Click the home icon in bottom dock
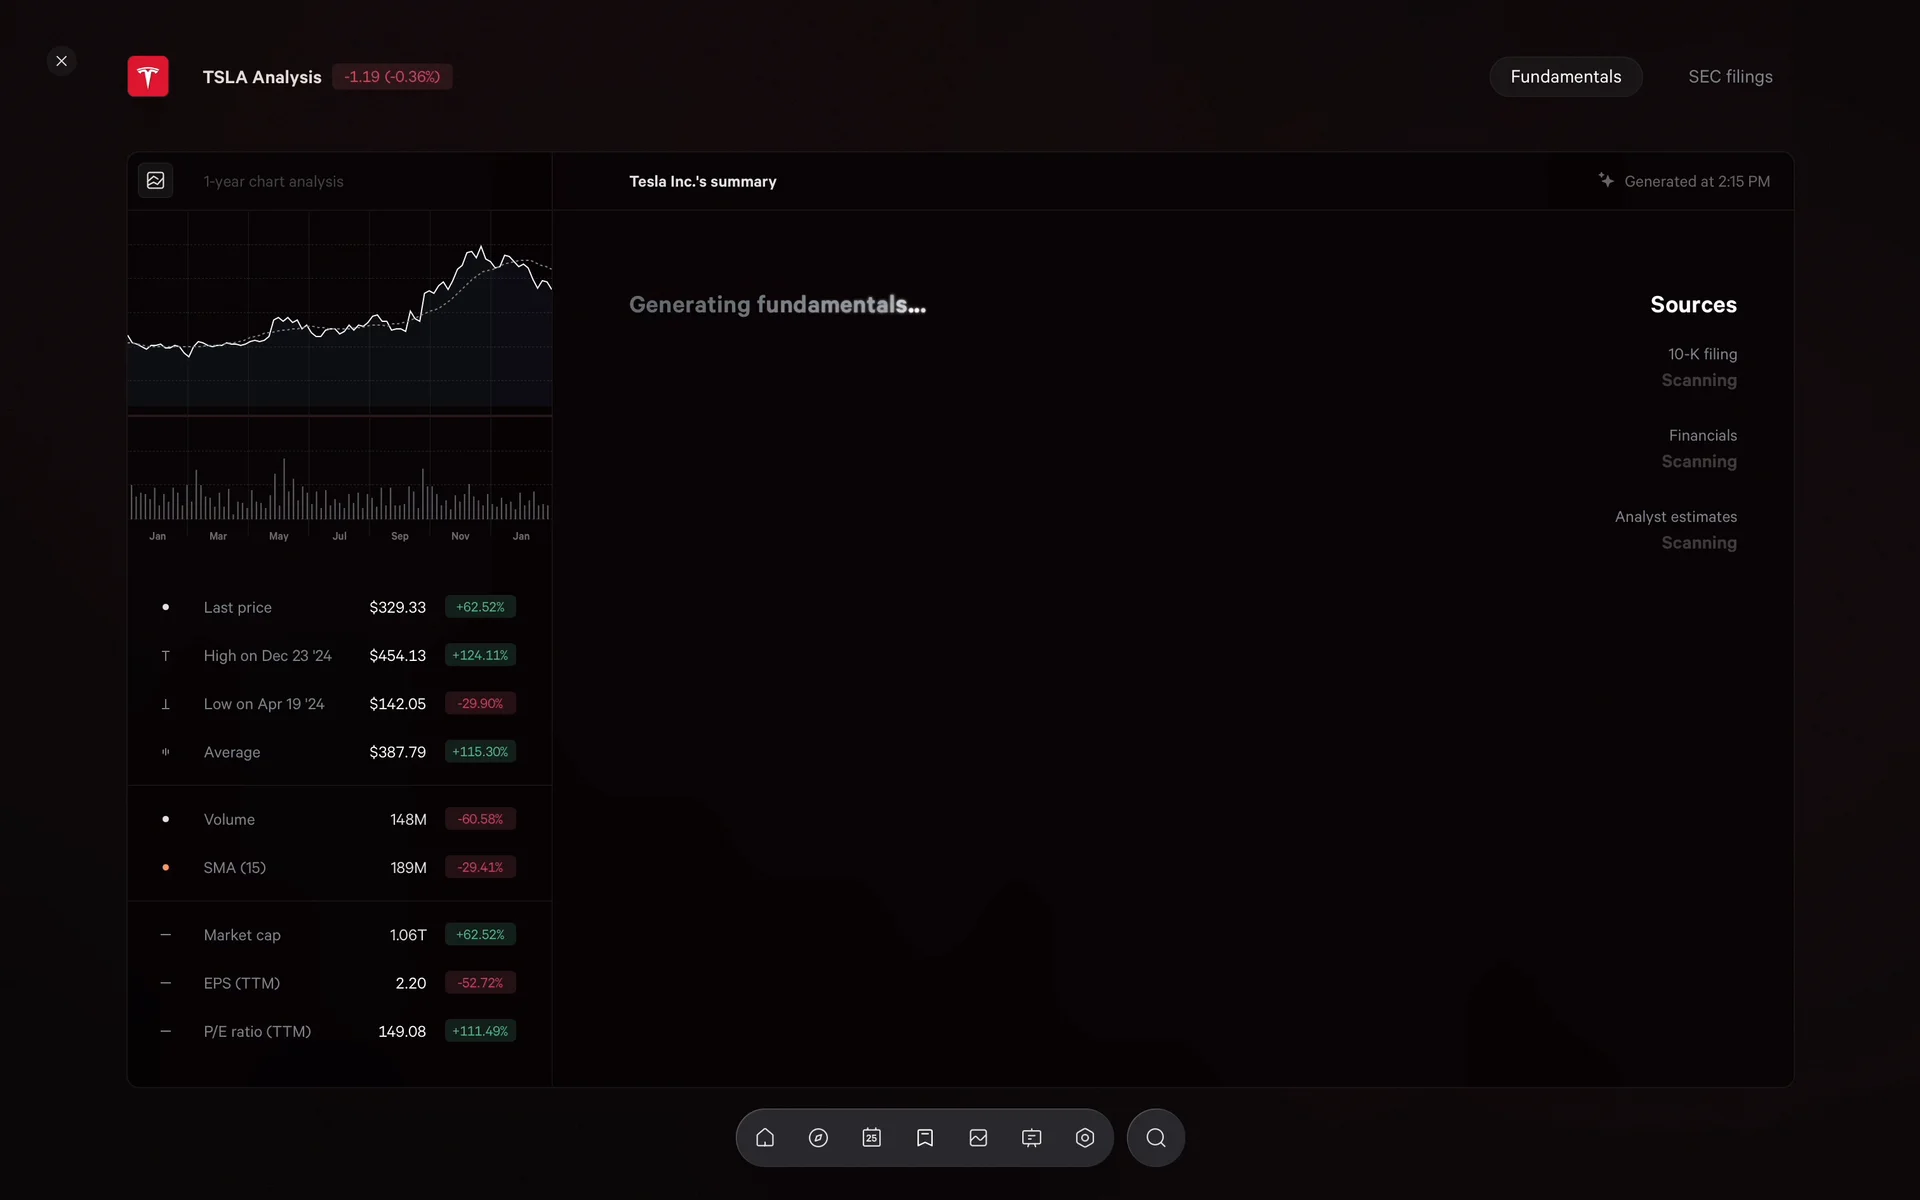 pos(765,1138)
